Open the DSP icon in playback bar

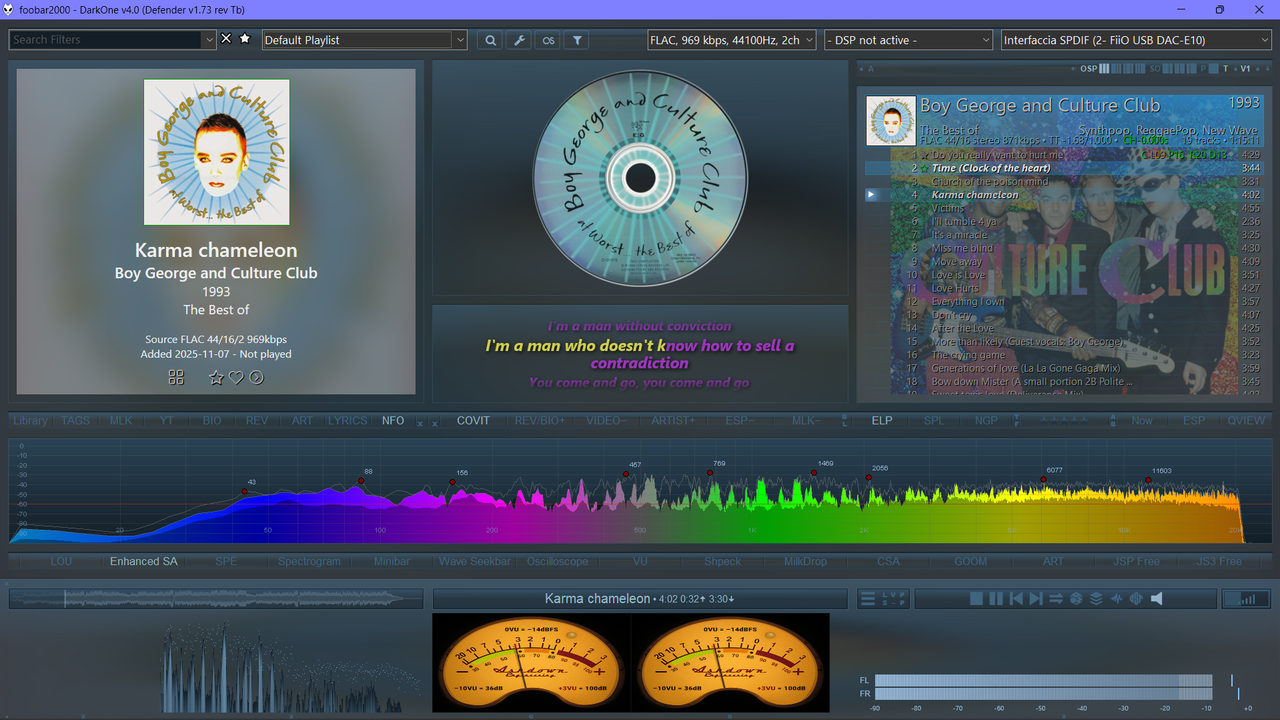[x=1136, y=599]
